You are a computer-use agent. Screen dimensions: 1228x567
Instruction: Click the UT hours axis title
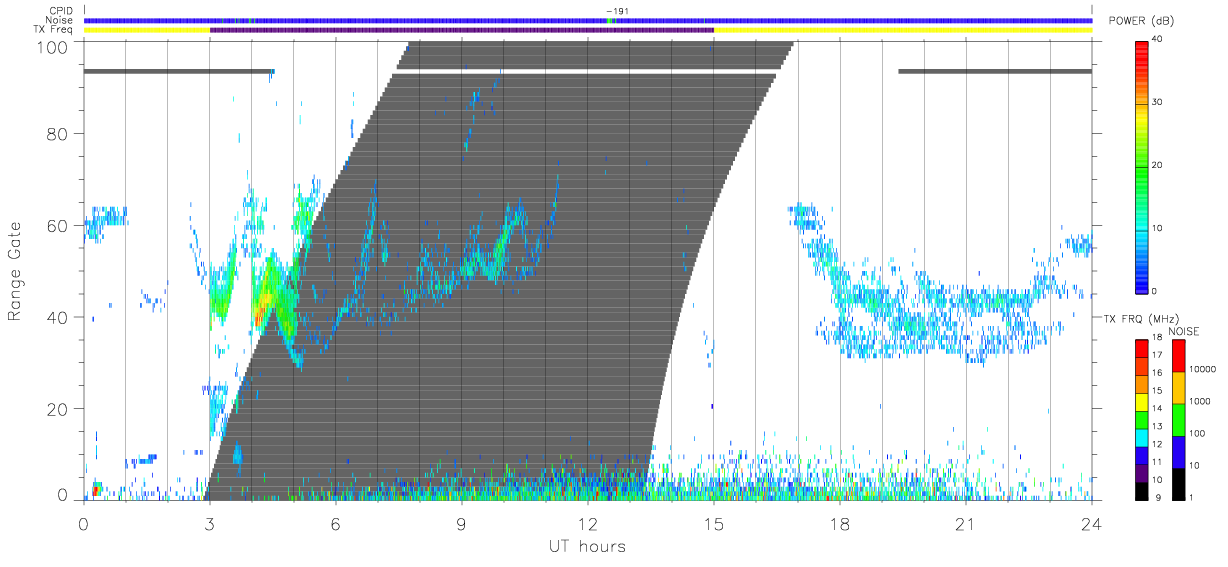click(586, 546)
